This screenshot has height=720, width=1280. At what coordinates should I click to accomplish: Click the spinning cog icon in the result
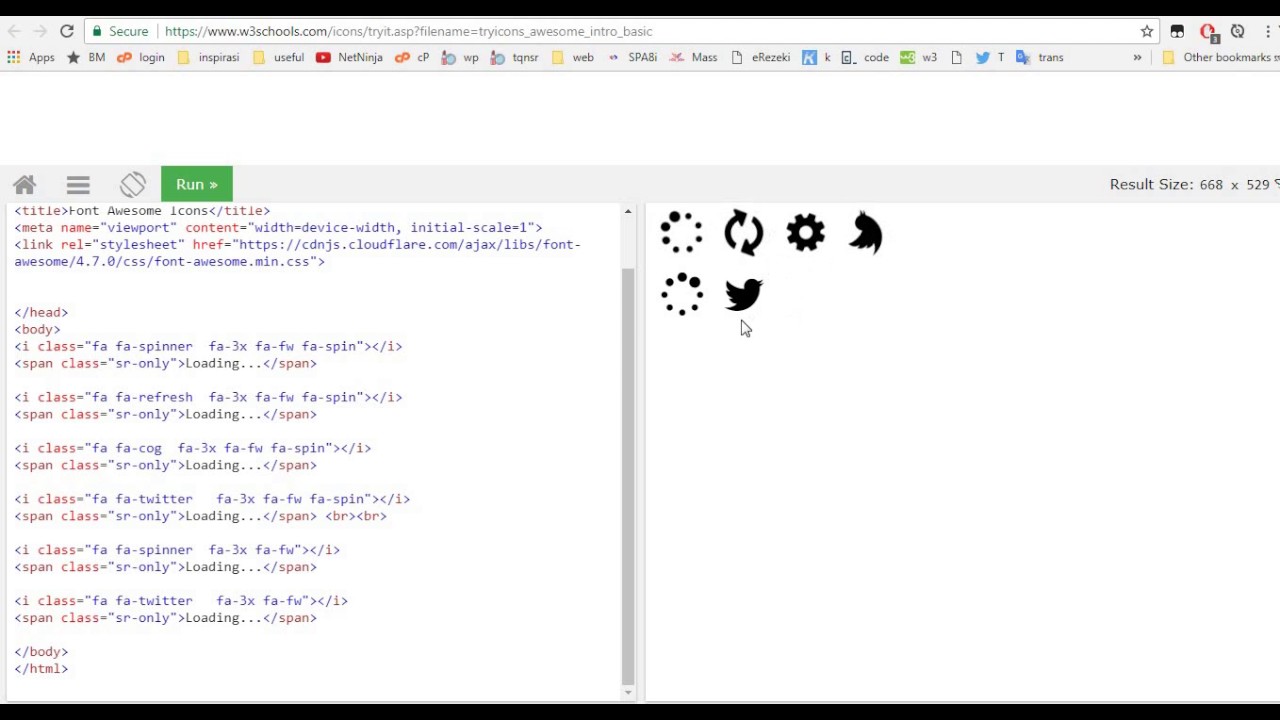806,233
